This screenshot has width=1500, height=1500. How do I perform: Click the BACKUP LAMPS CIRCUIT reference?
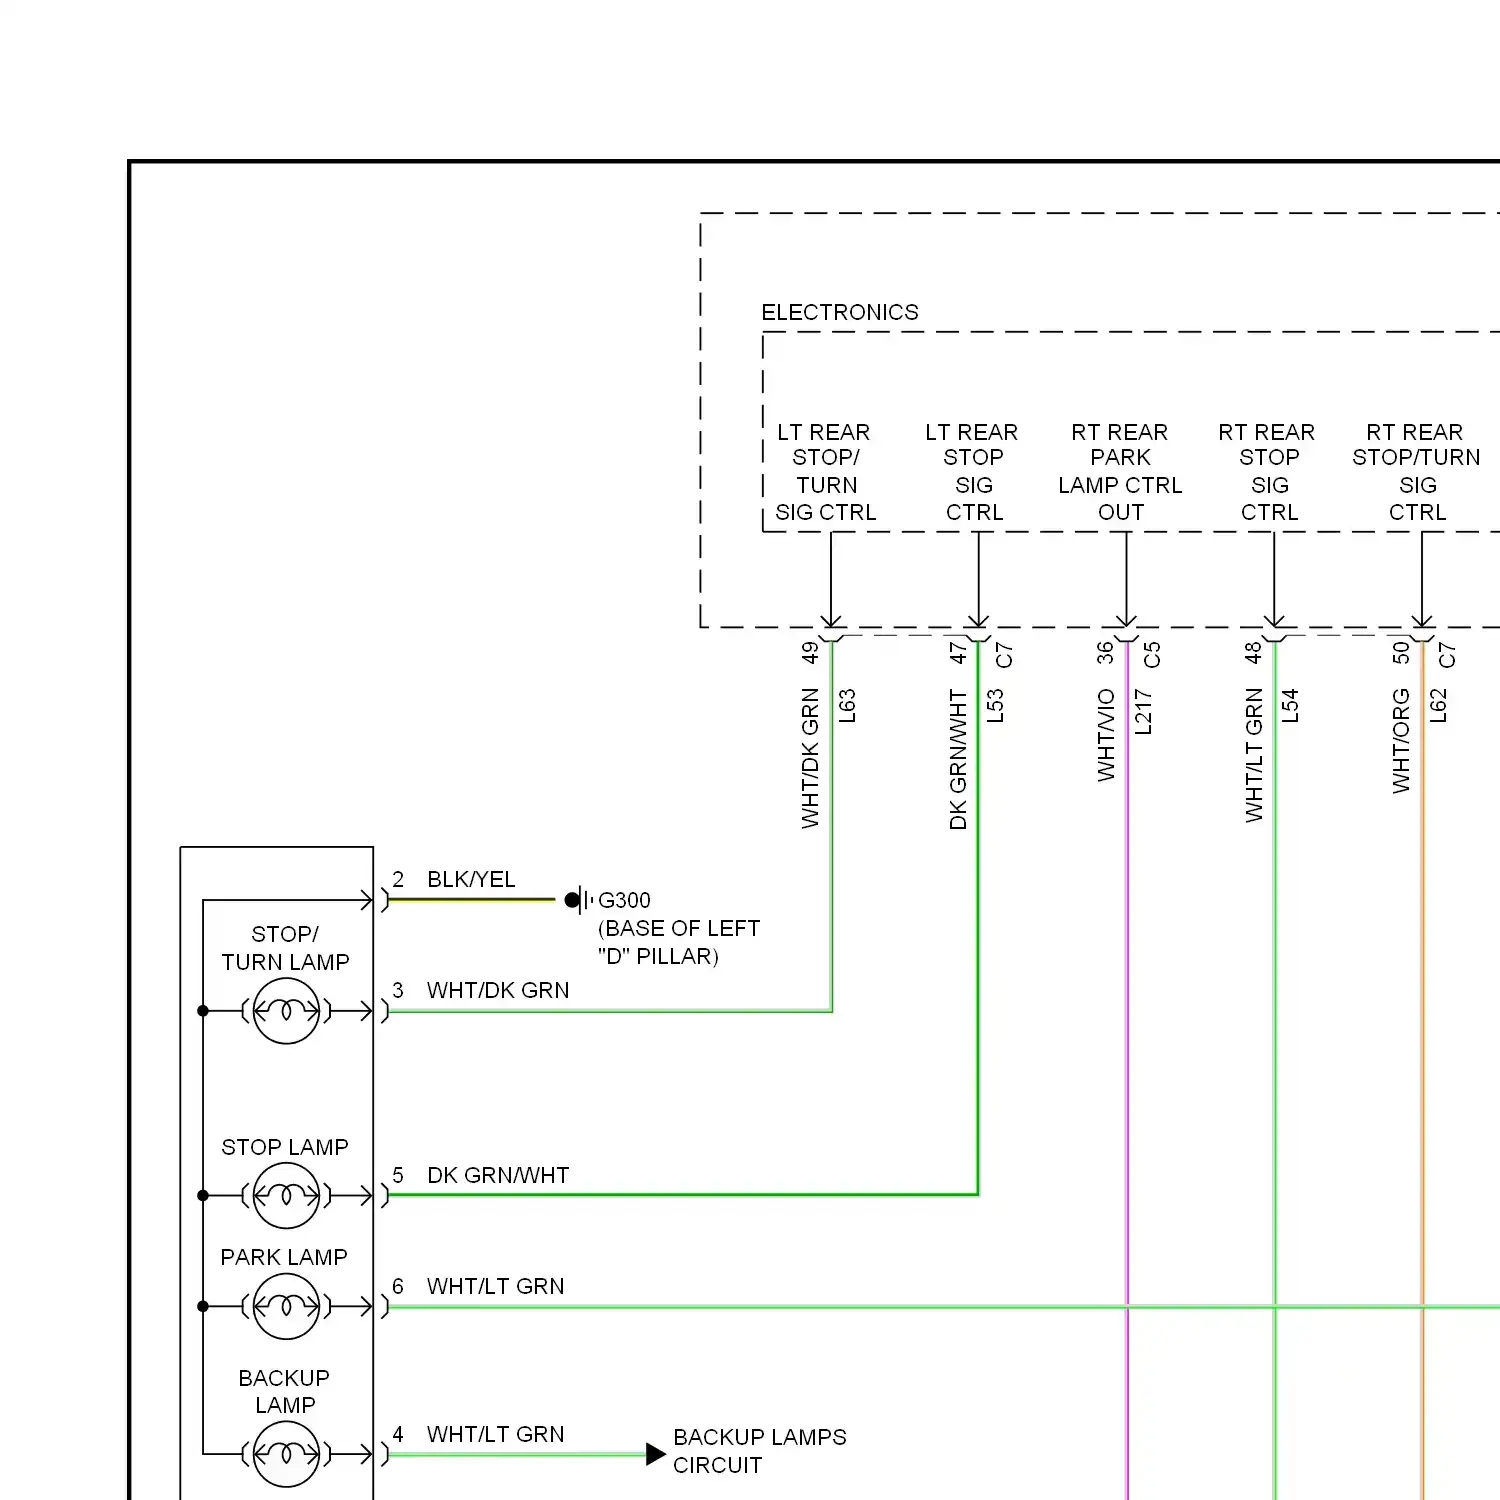pyautogui.click(x=760, y=1451)
